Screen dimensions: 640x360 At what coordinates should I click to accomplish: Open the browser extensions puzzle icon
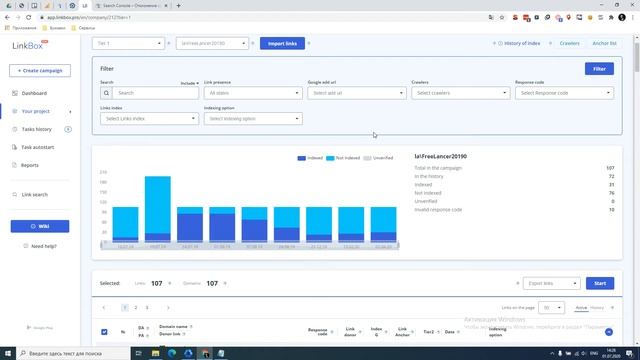point(611,18)
